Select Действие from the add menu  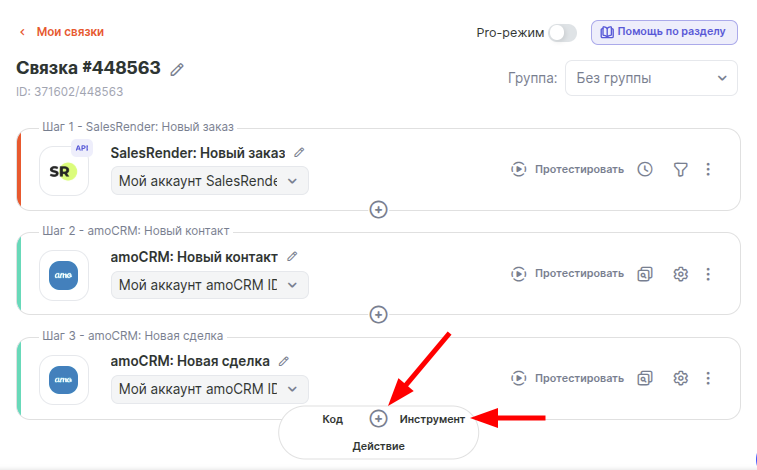pyautogui.click(x=379, y=446)
